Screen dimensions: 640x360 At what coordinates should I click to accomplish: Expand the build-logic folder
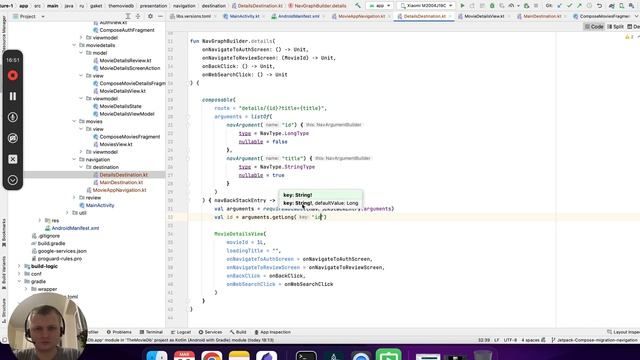tap(19, 266)
